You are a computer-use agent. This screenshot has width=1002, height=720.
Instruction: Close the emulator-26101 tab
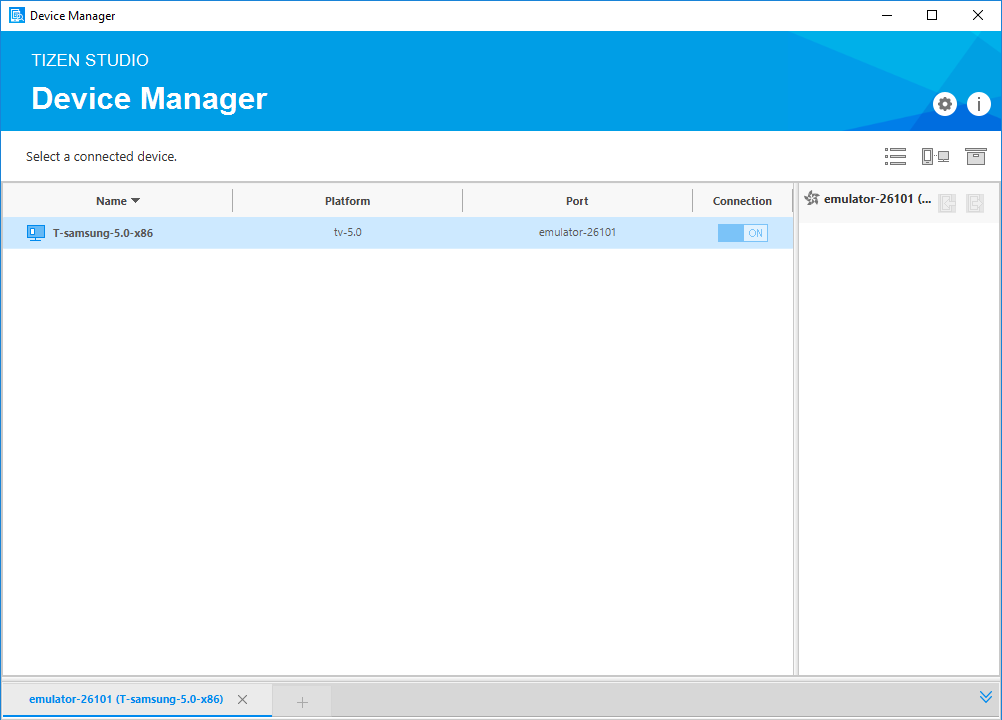click(242, 700)
